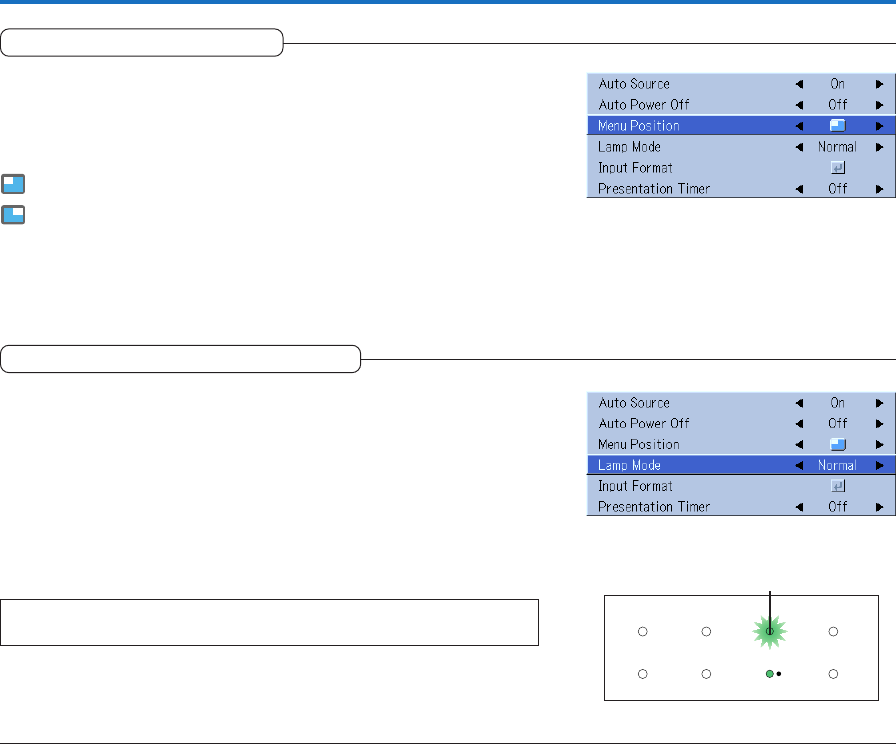Image resolution: width=896 pixels, height=744 pixels.
Task: Click the upper-left menu position icon beside the page text
Action: (14, 184)
